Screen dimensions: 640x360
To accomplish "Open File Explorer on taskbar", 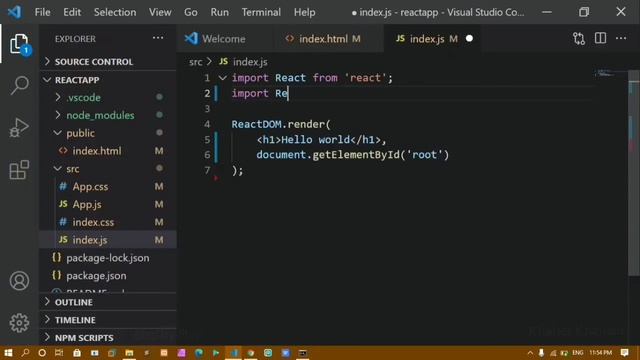I will point(129,353).
